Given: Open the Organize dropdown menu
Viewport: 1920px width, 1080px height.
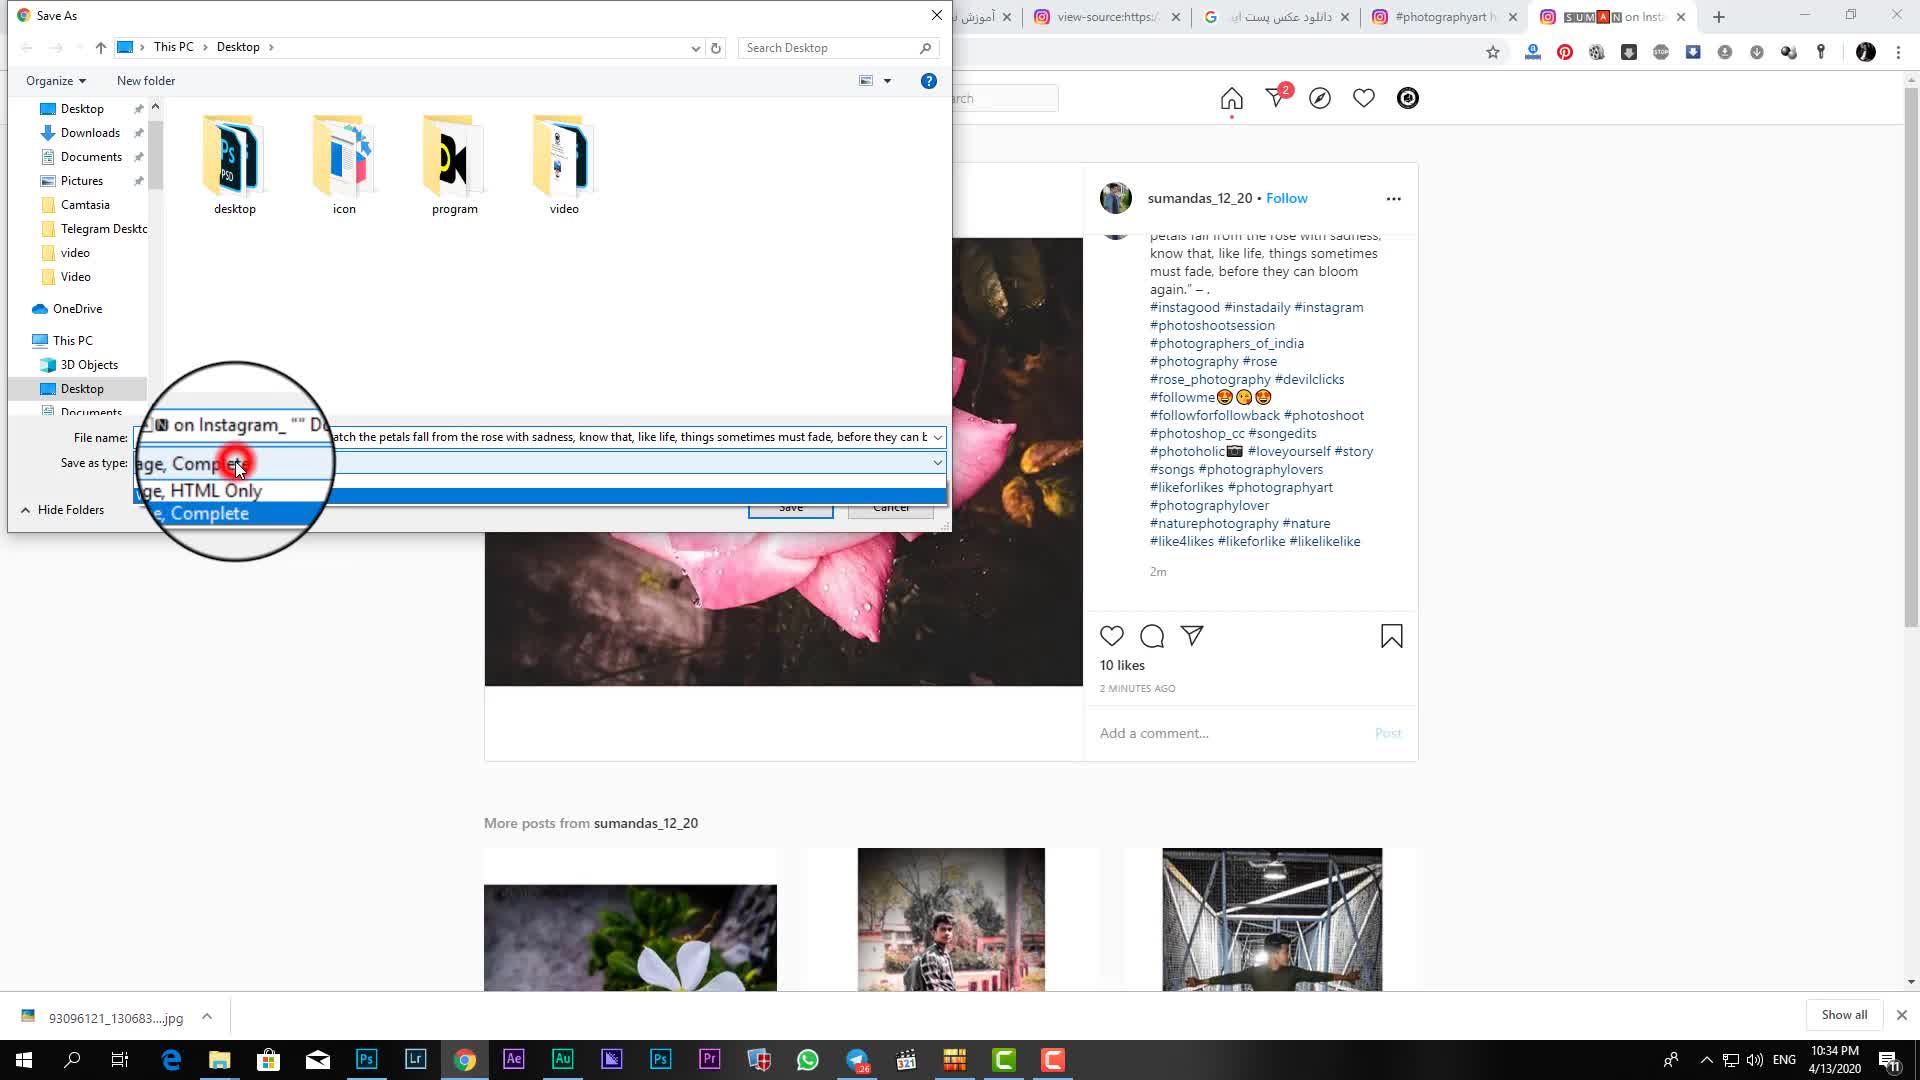Looking at the screenshot, I should [x=55, y=81].
